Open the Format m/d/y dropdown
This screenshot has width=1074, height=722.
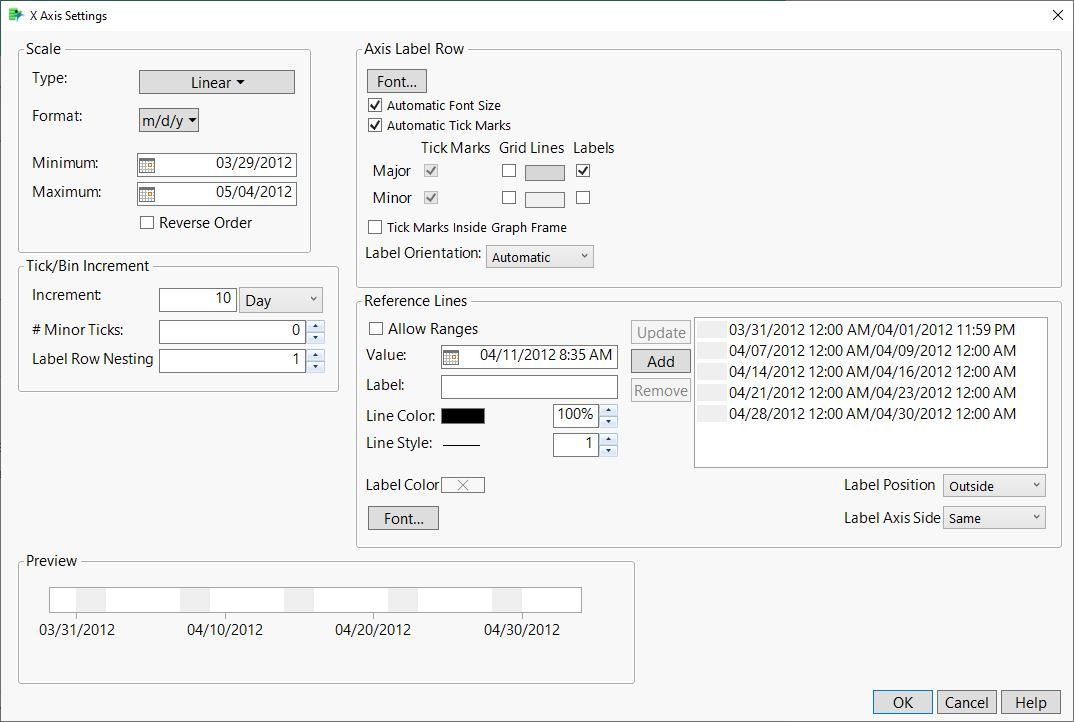[x=167, y=118]
